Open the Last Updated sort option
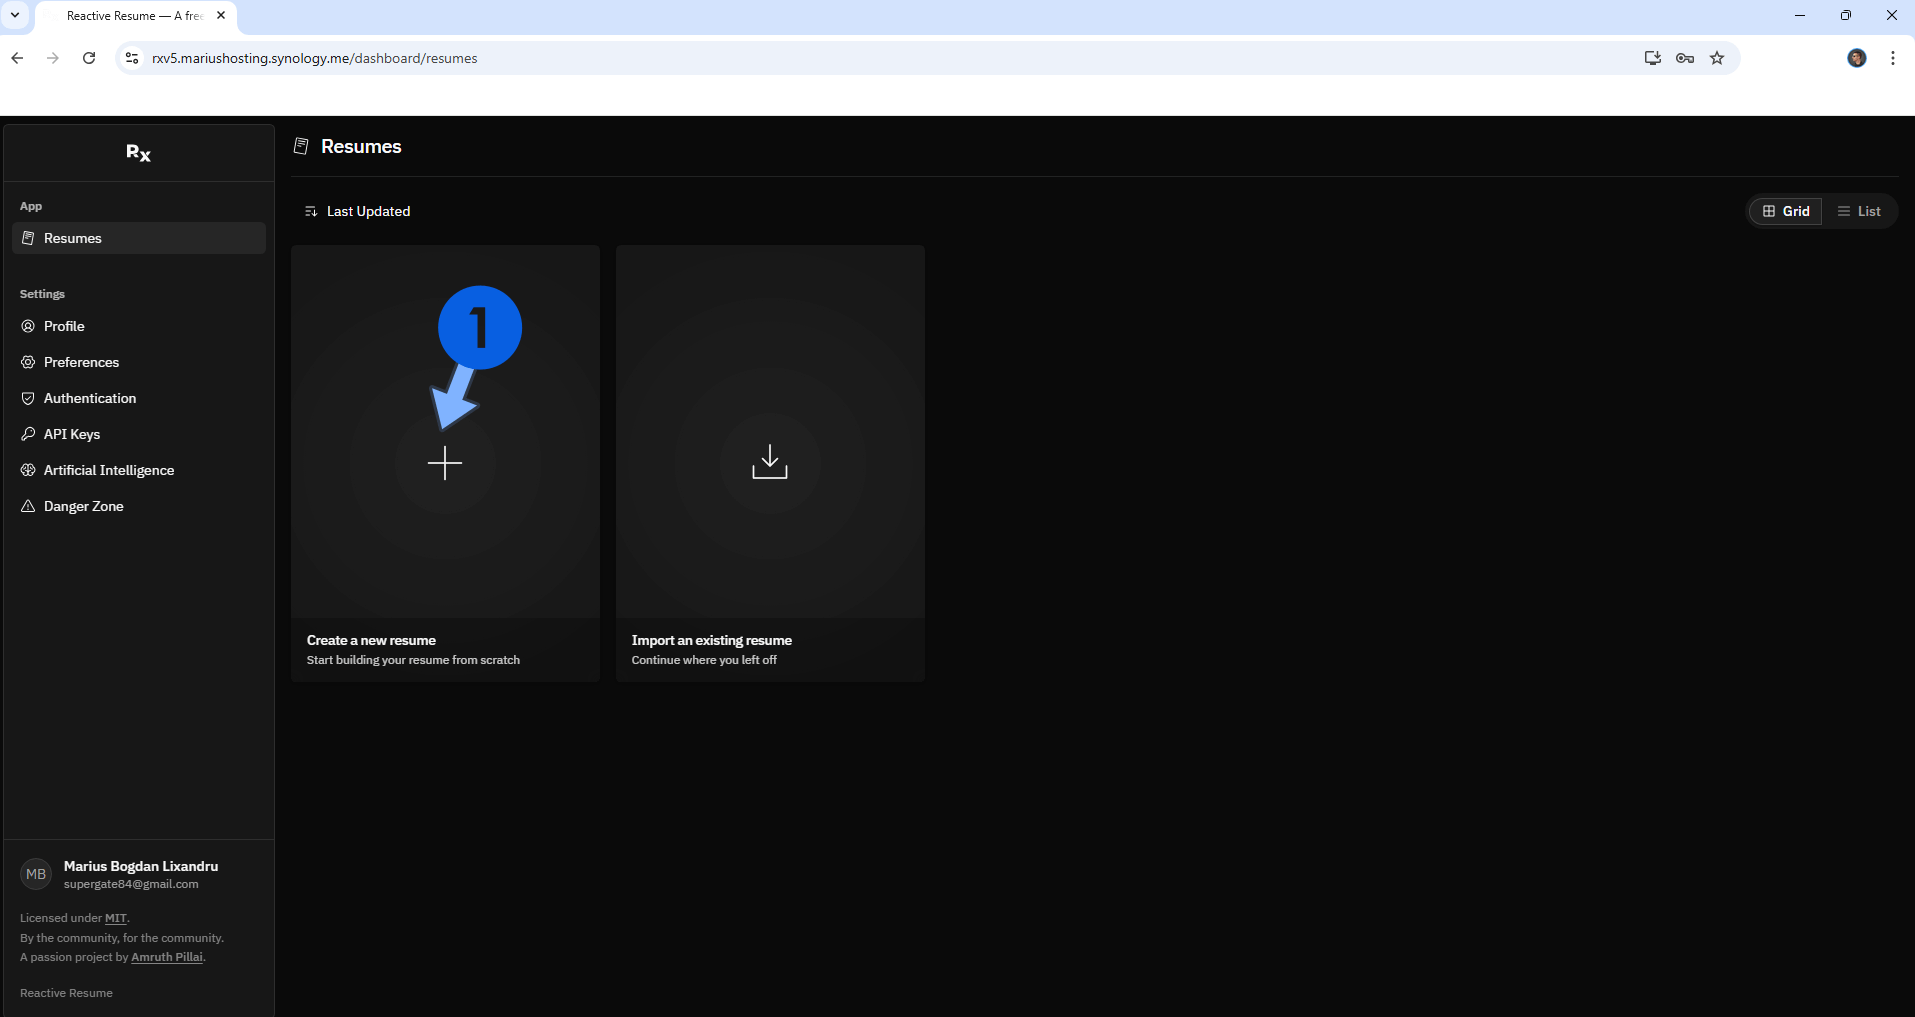 coord(358,211)
